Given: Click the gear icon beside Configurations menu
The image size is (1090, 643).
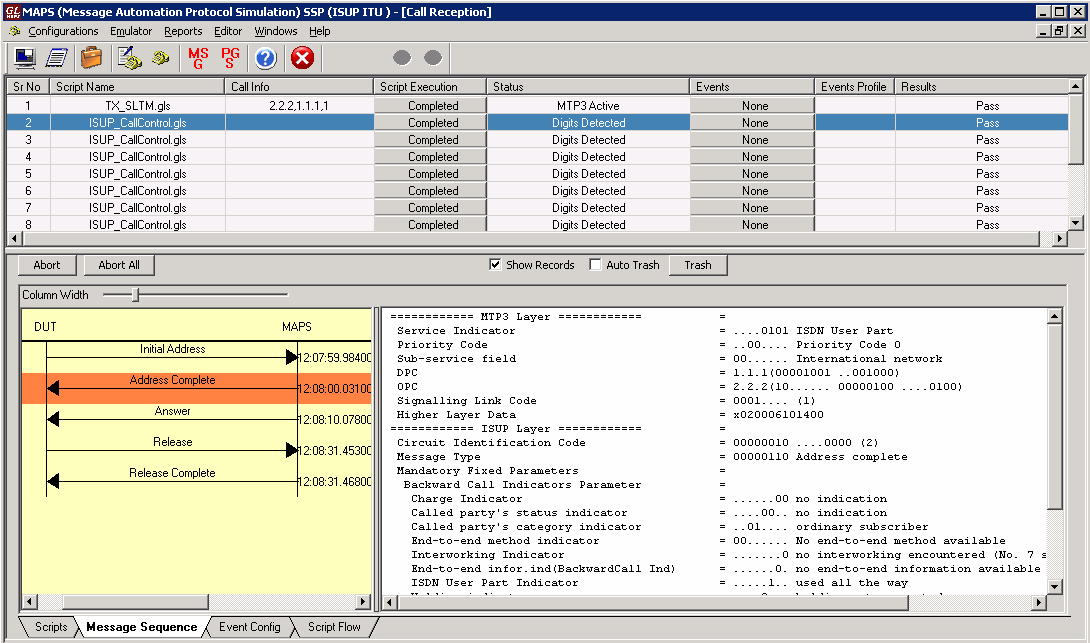Looking at the screenshot, I should 15,31.
